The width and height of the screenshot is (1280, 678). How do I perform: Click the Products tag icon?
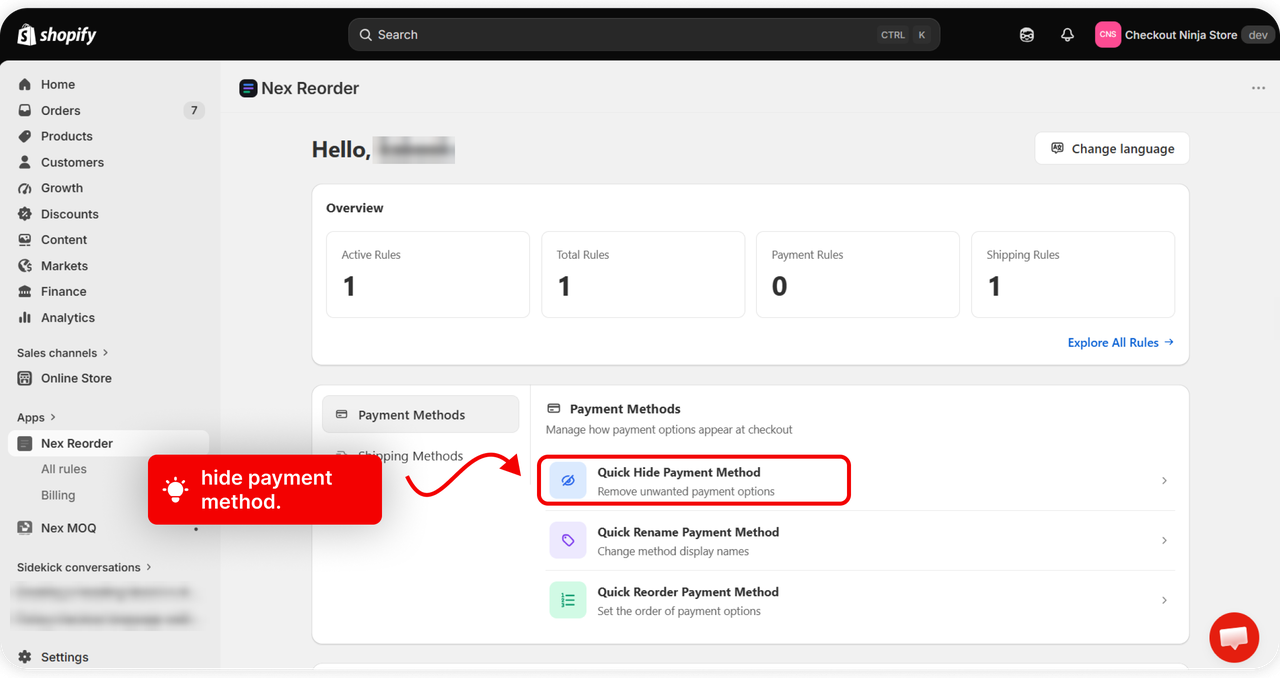tap(25, 137)
